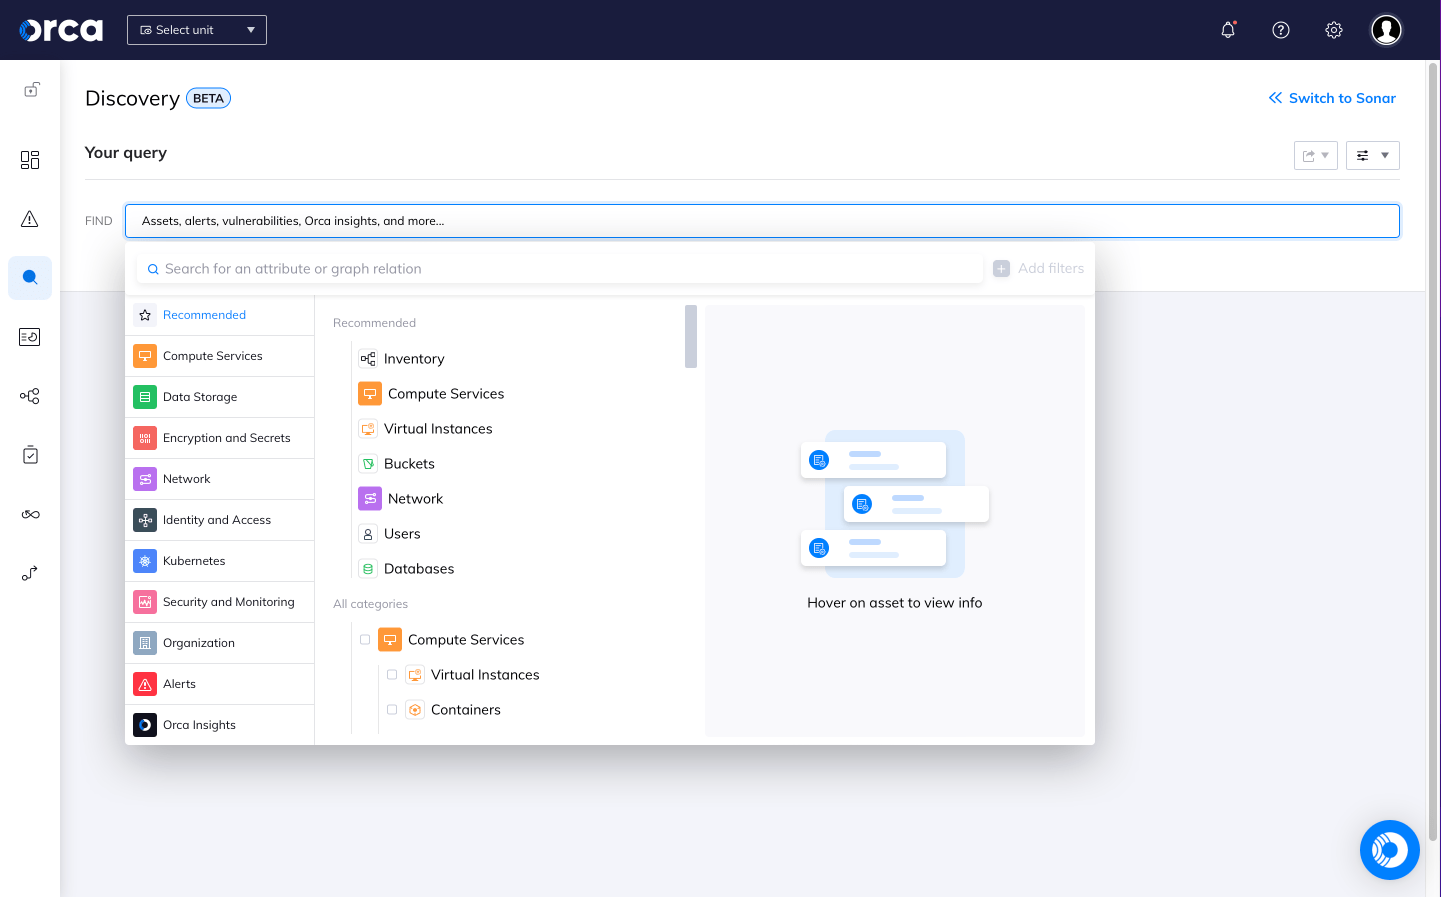The height and width of the screenshot is (897, 1441).
Task: Click the Kubernetes category icon
Action: pos(145,561)
